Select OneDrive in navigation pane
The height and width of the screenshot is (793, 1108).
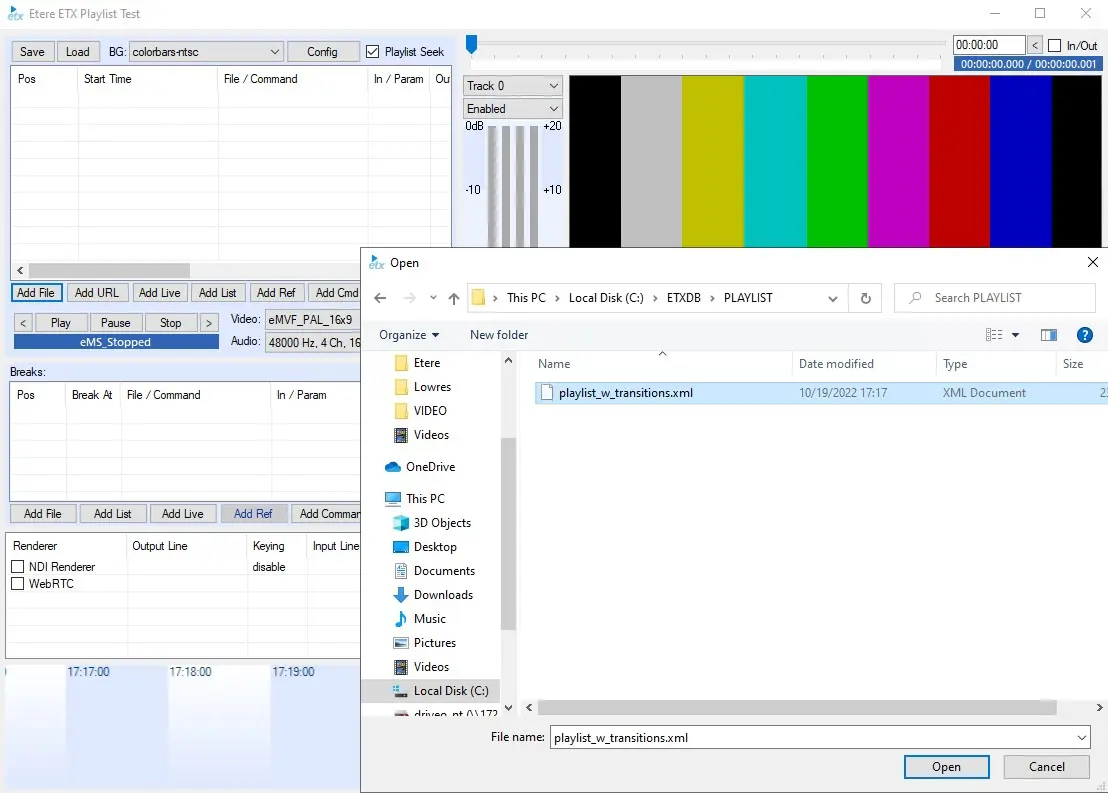430,467
